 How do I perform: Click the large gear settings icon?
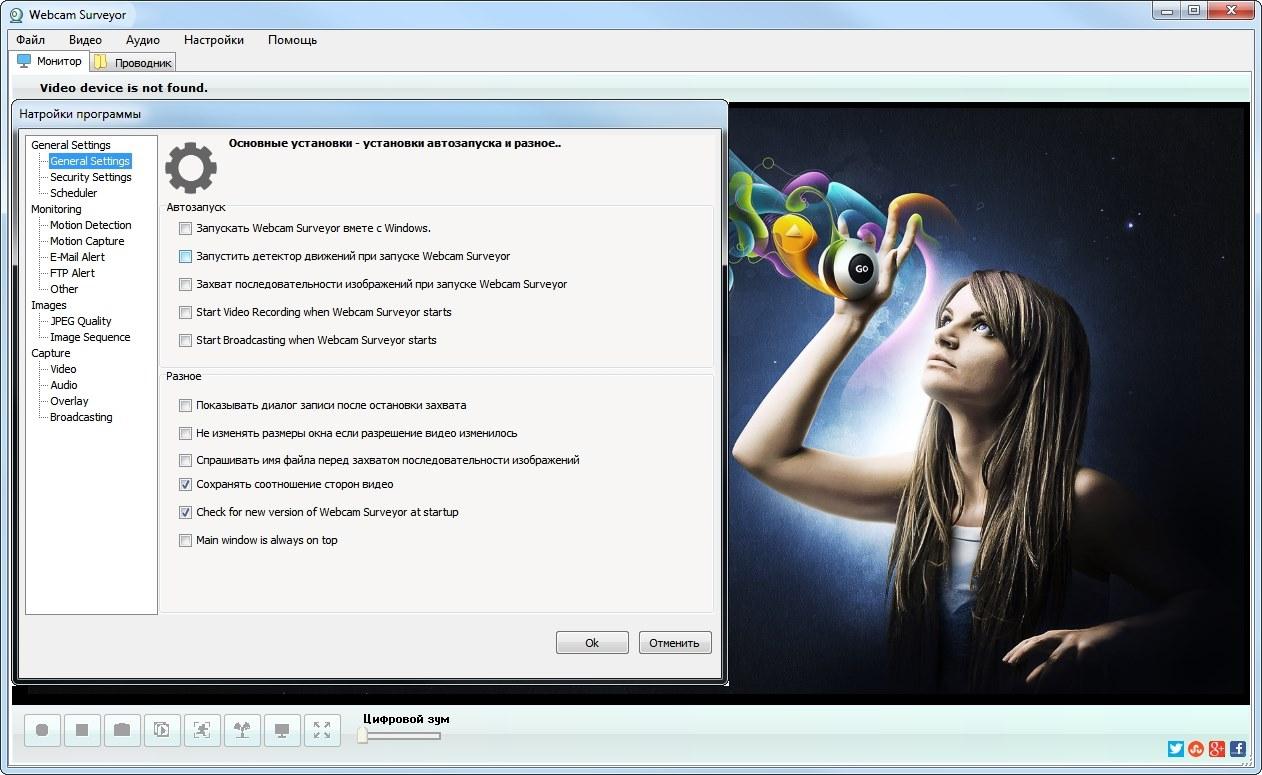click(191, 168)
